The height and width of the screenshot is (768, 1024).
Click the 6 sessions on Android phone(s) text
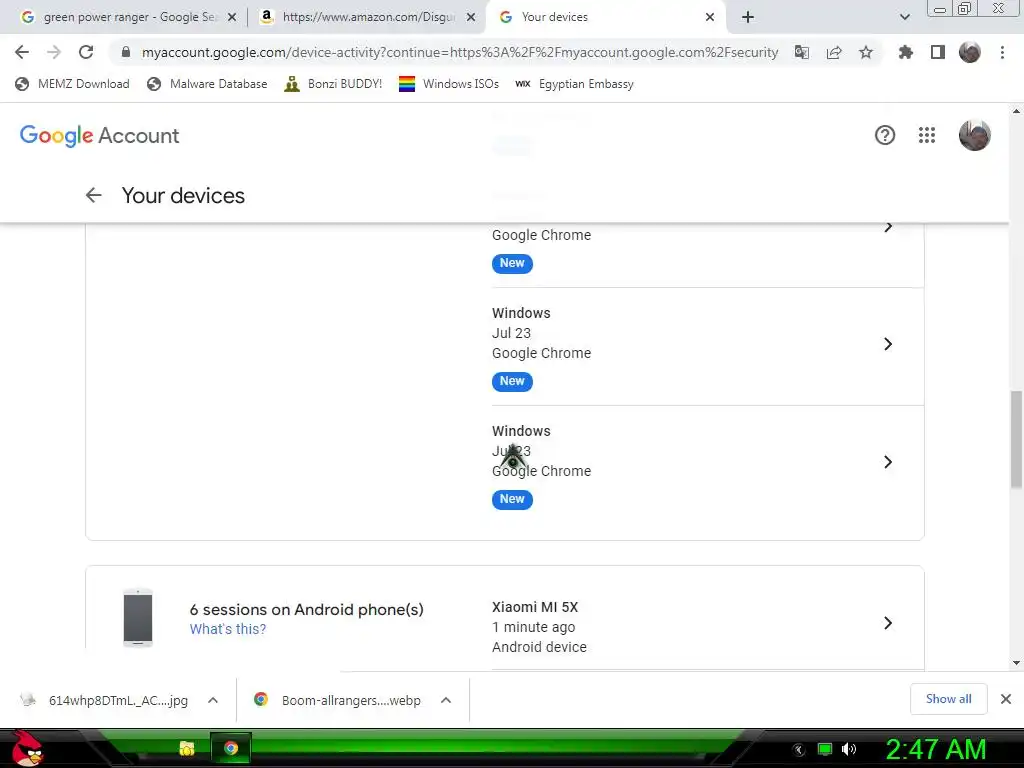tap(306, 609)
